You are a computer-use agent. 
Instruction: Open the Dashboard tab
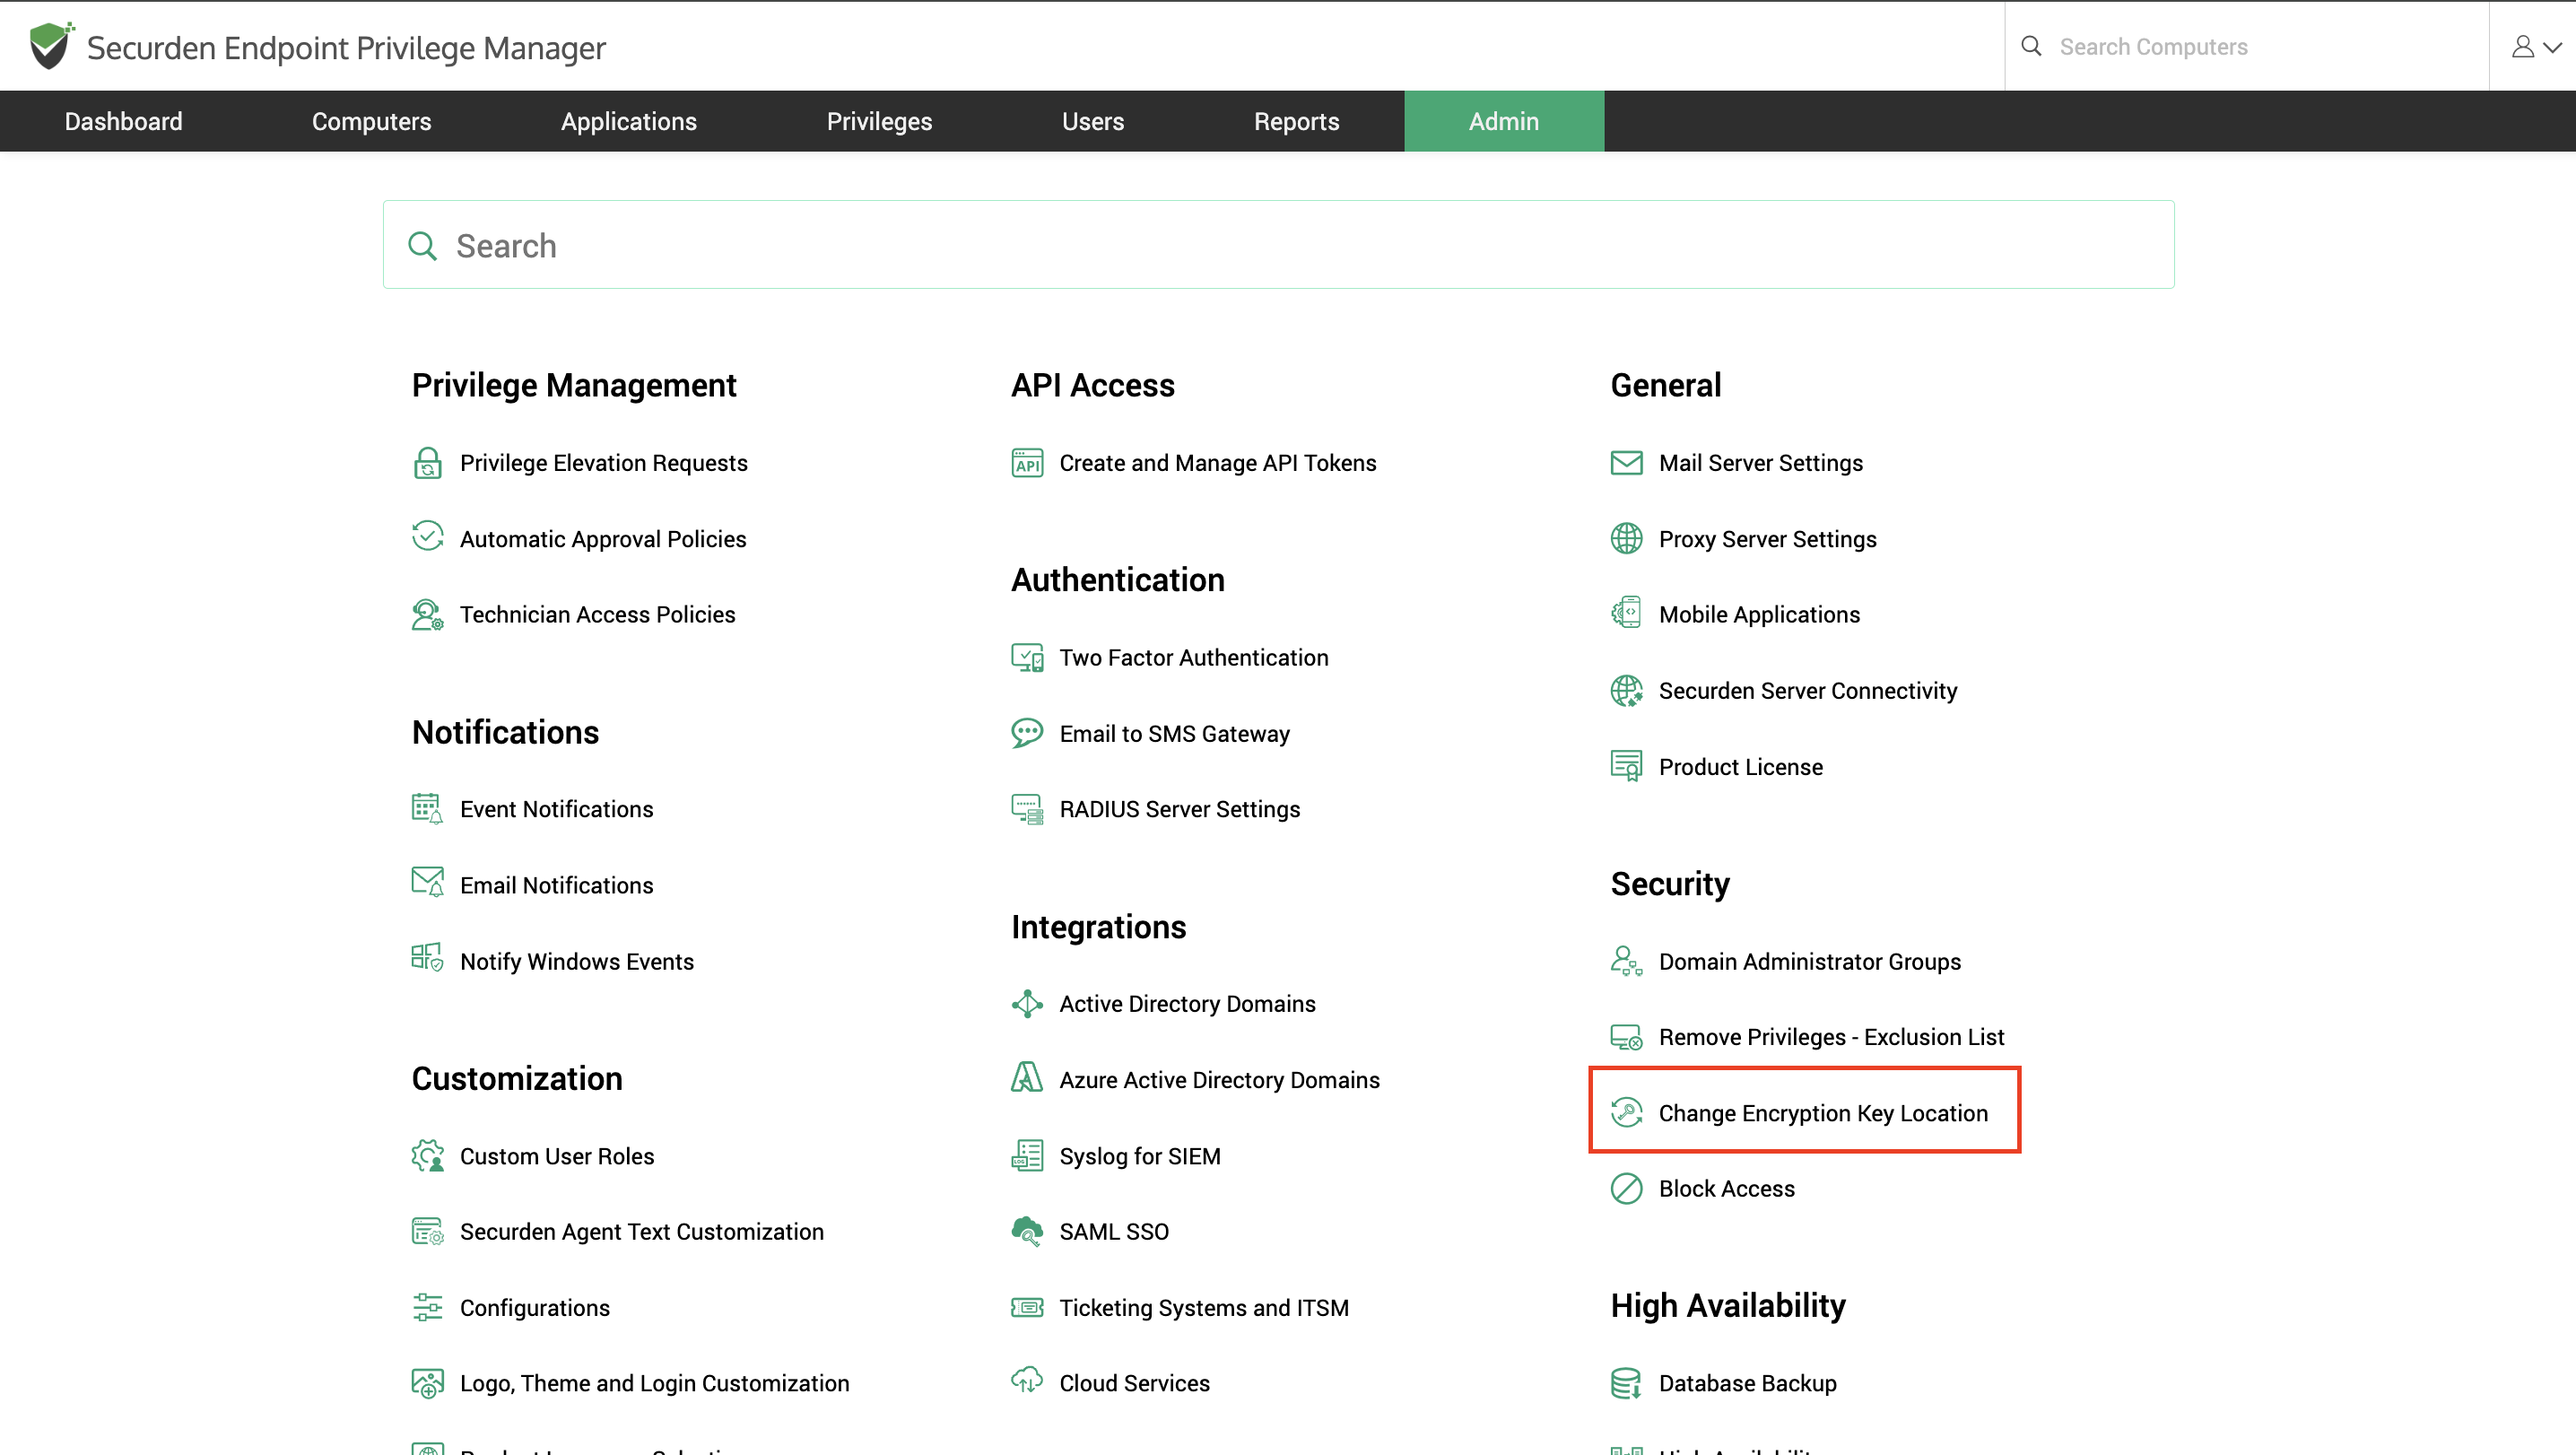pyautogui.click(x=123, y=121)
